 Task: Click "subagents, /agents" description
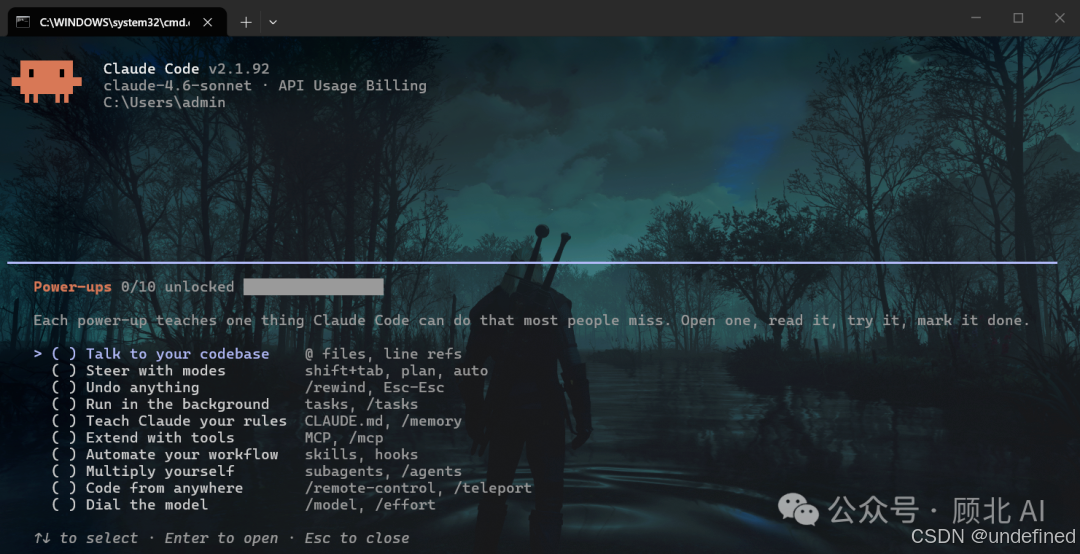point(383,471)
